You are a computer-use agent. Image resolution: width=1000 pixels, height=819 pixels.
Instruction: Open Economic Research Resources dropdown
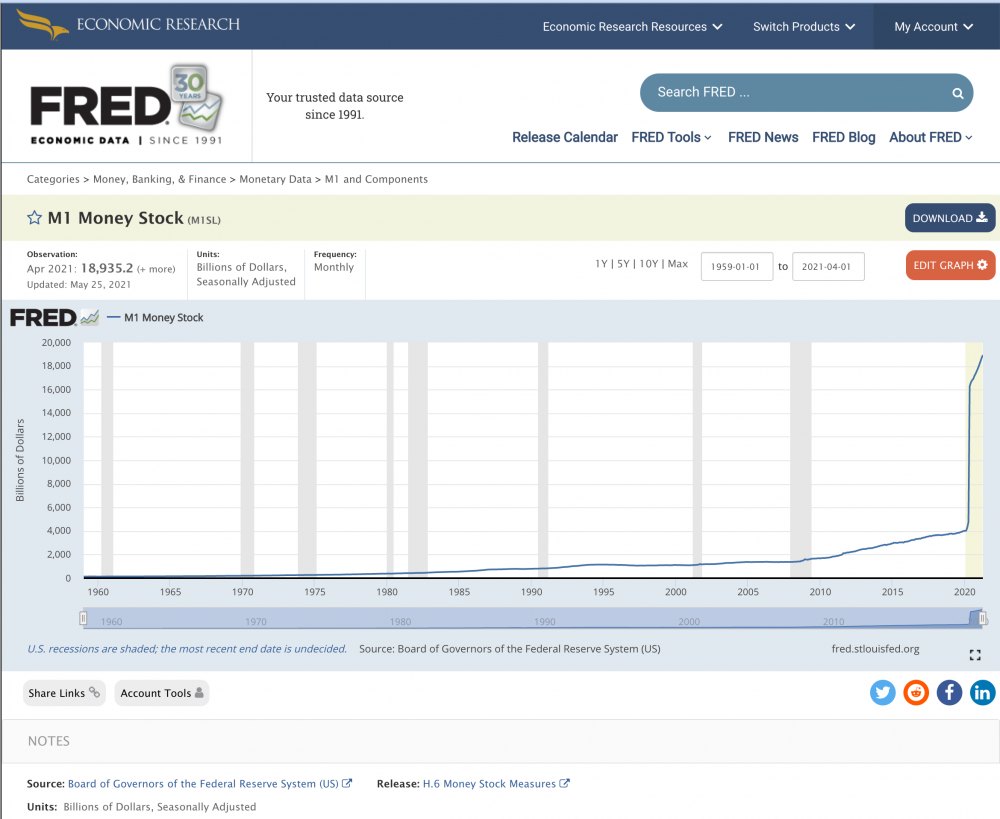632,27
